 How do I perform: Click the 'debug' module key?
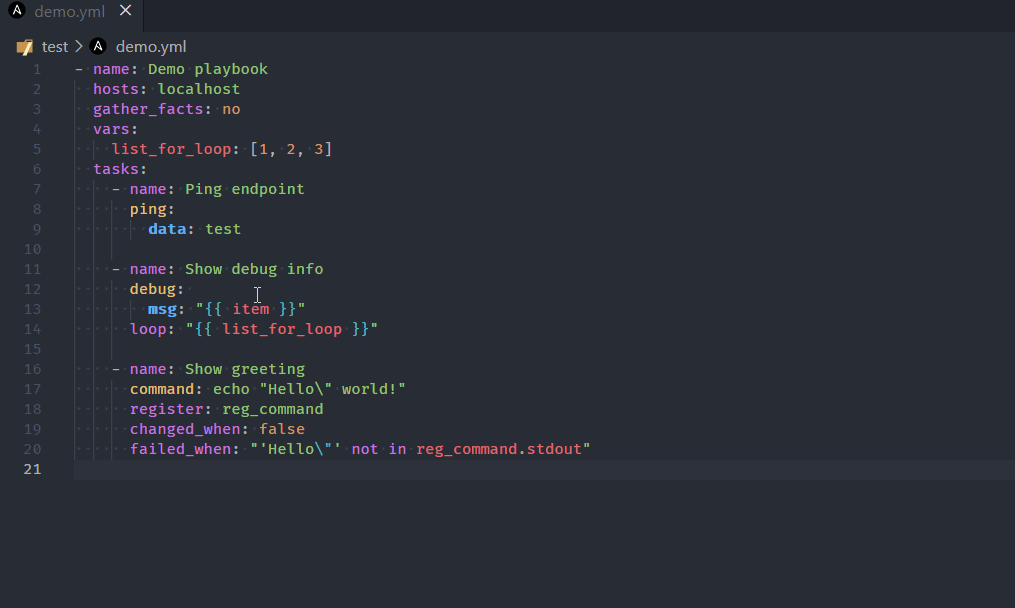tap(153, 289)
